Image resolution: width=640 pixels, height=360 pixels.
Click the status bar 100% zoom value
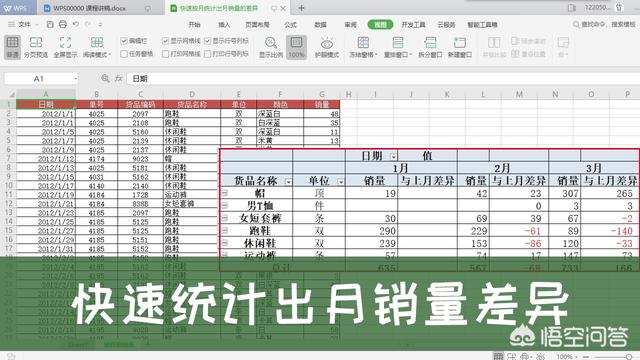[564, 357]
